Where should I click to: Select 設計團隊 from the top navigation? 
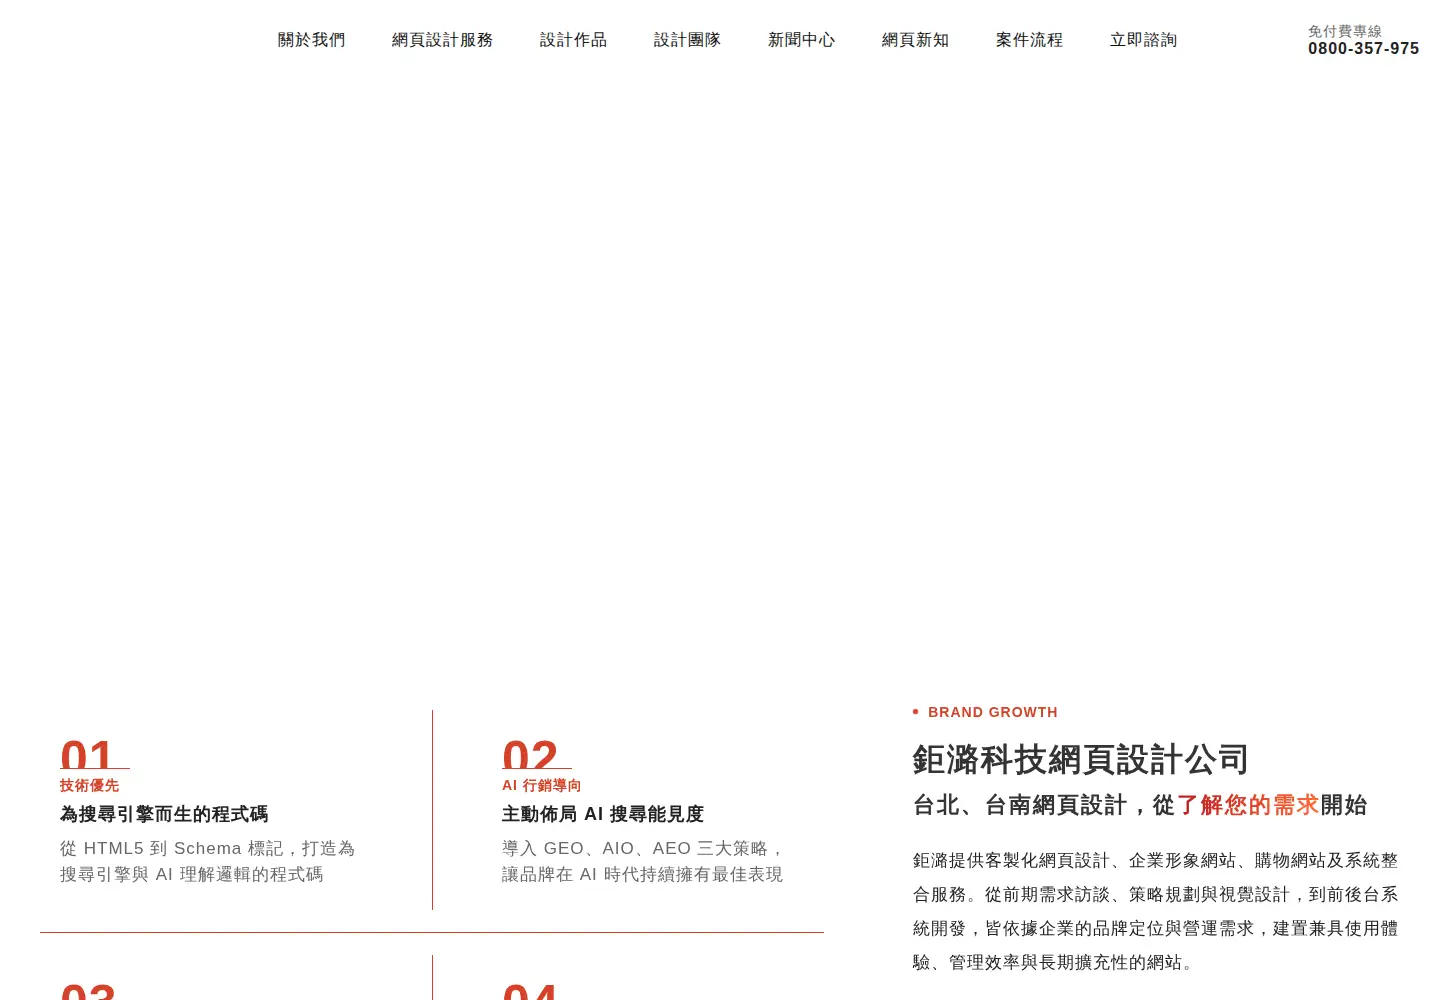click(x=687, y=40)
